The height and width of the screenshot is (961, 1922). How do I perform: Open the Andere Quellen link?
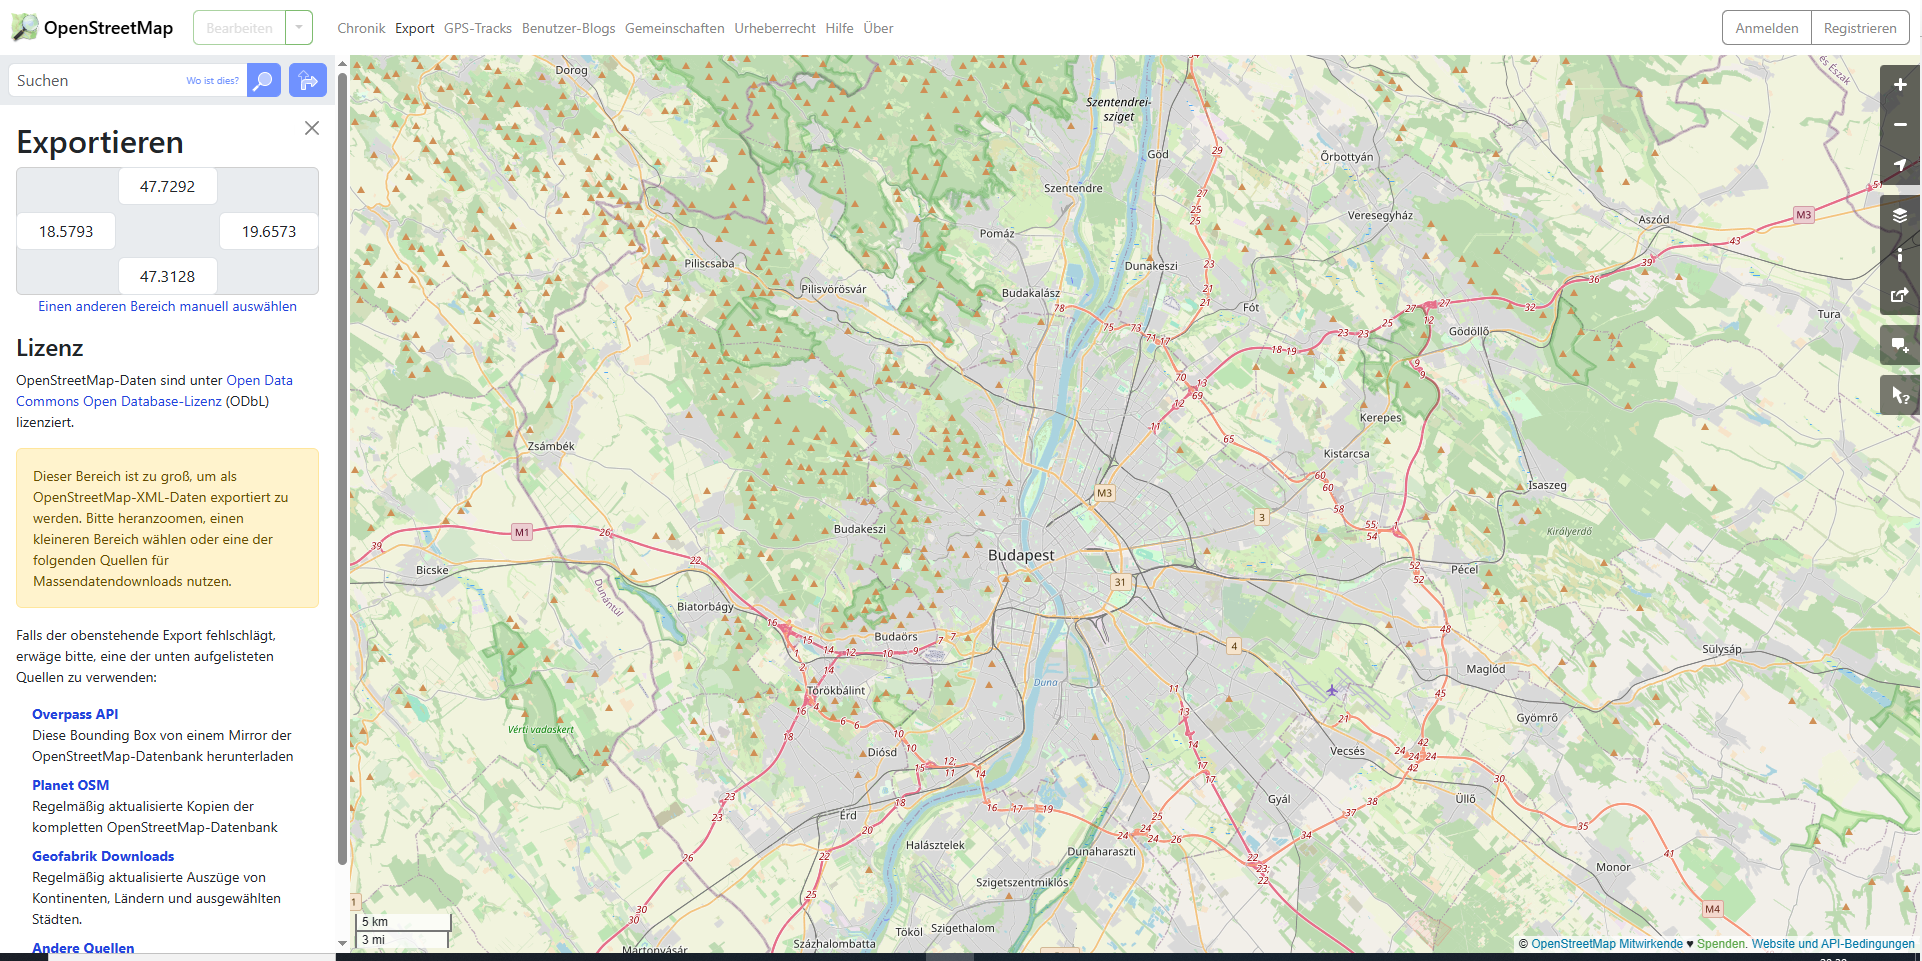83,948
